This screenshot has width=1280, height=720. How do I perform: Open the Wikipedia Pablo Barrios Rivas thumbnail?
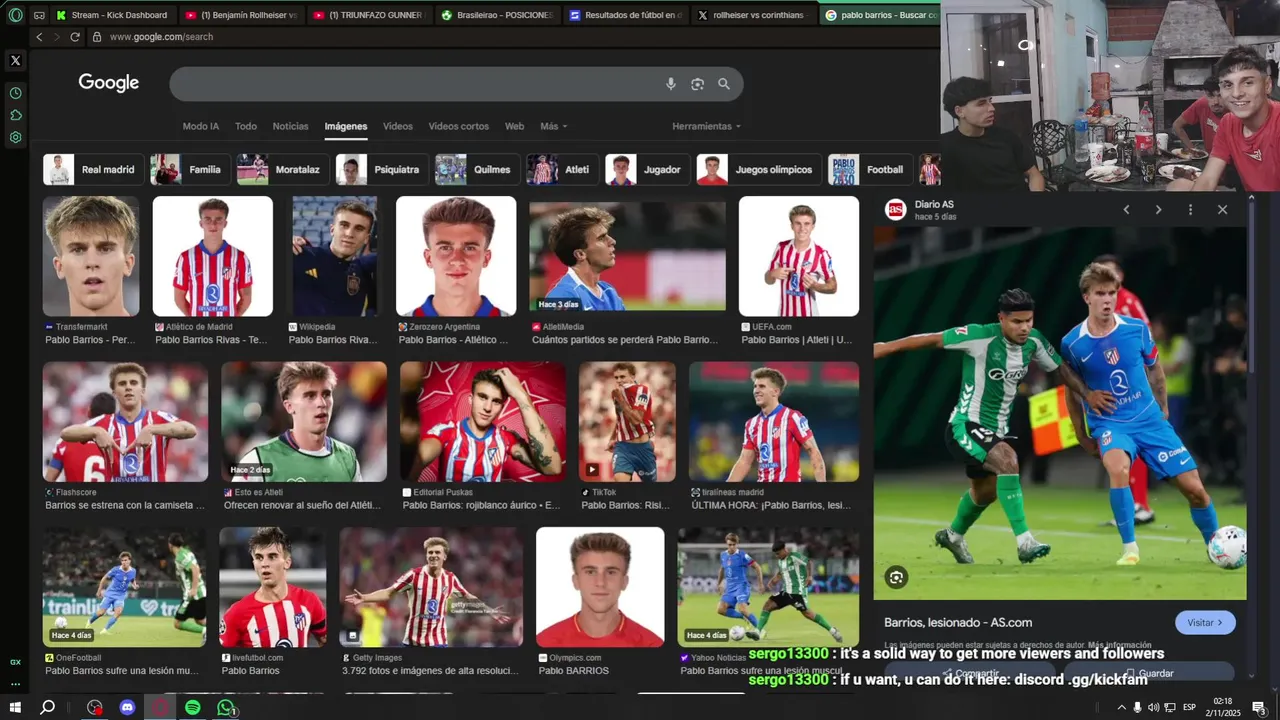click(334, 256)
